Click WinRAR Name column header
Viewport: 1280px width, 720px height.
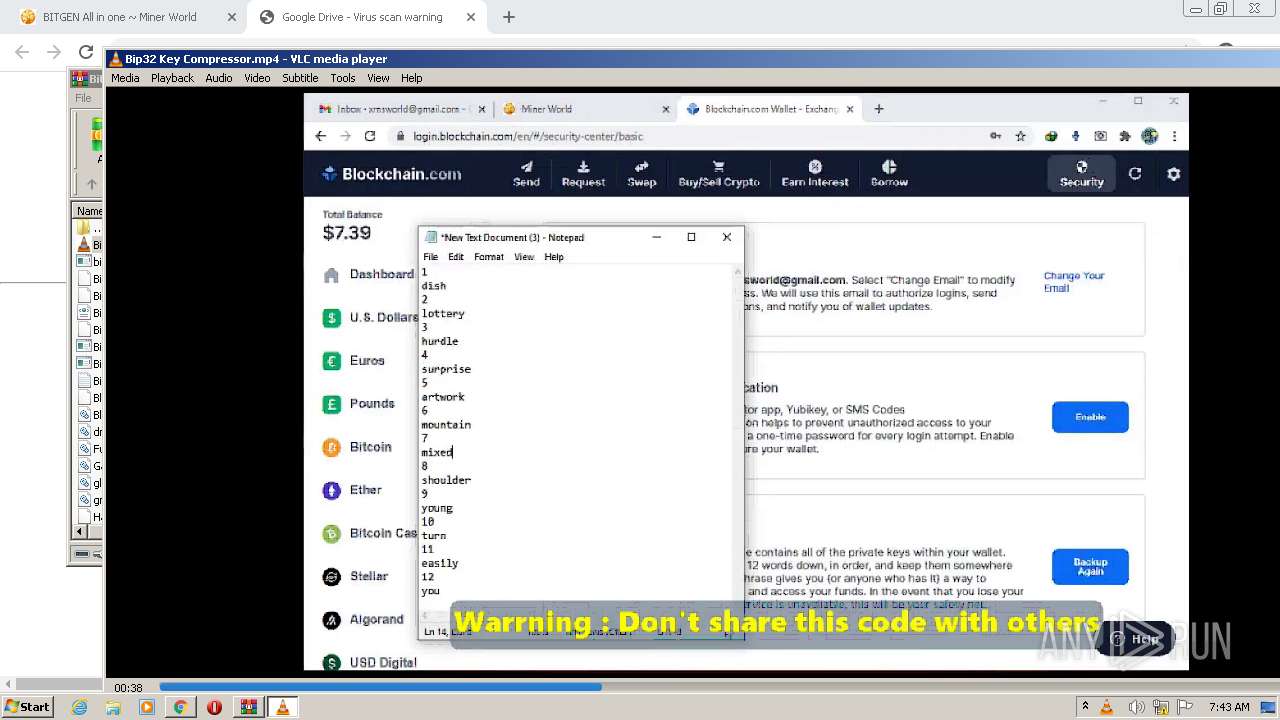89,211
